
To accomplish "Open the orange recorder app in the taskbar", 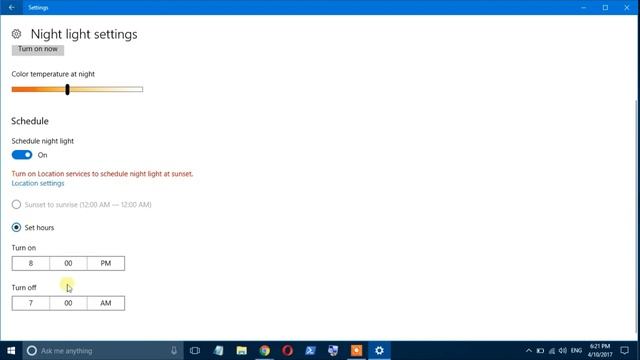I will pos(356,351).
